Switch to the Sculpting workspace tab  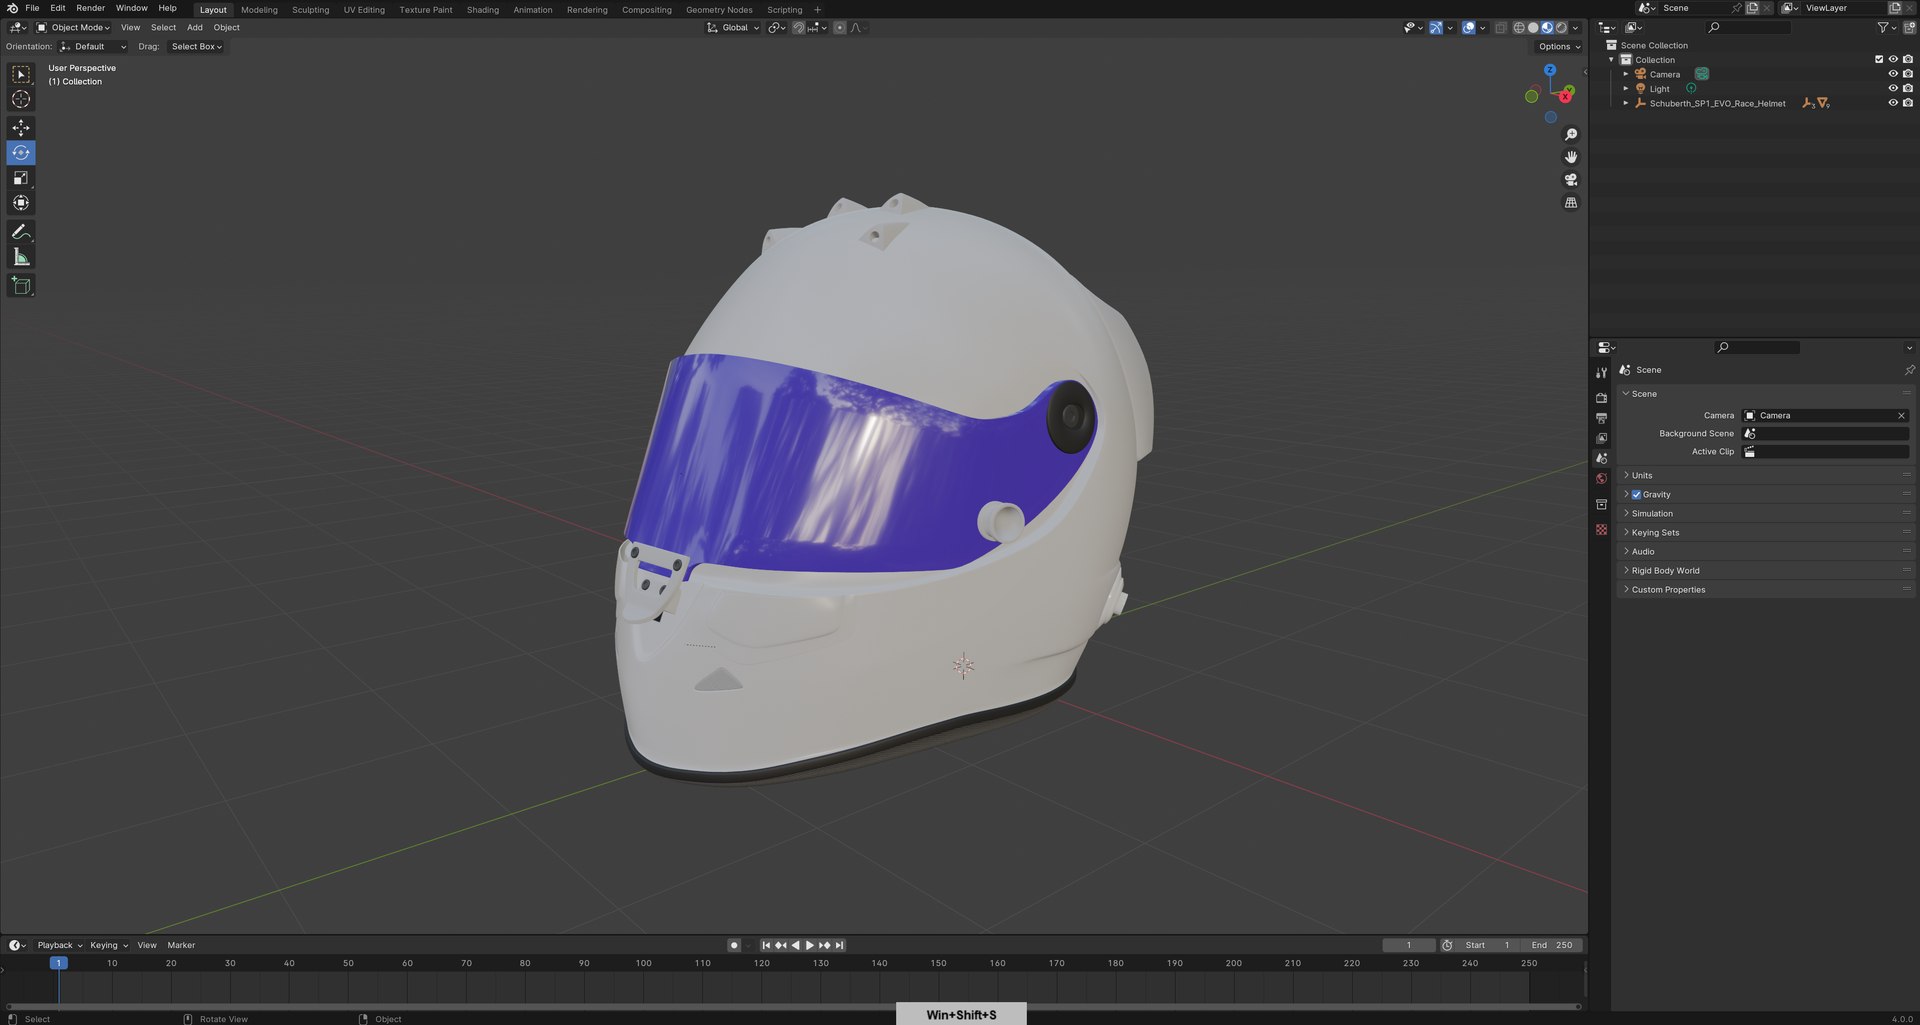click(310, 10)
